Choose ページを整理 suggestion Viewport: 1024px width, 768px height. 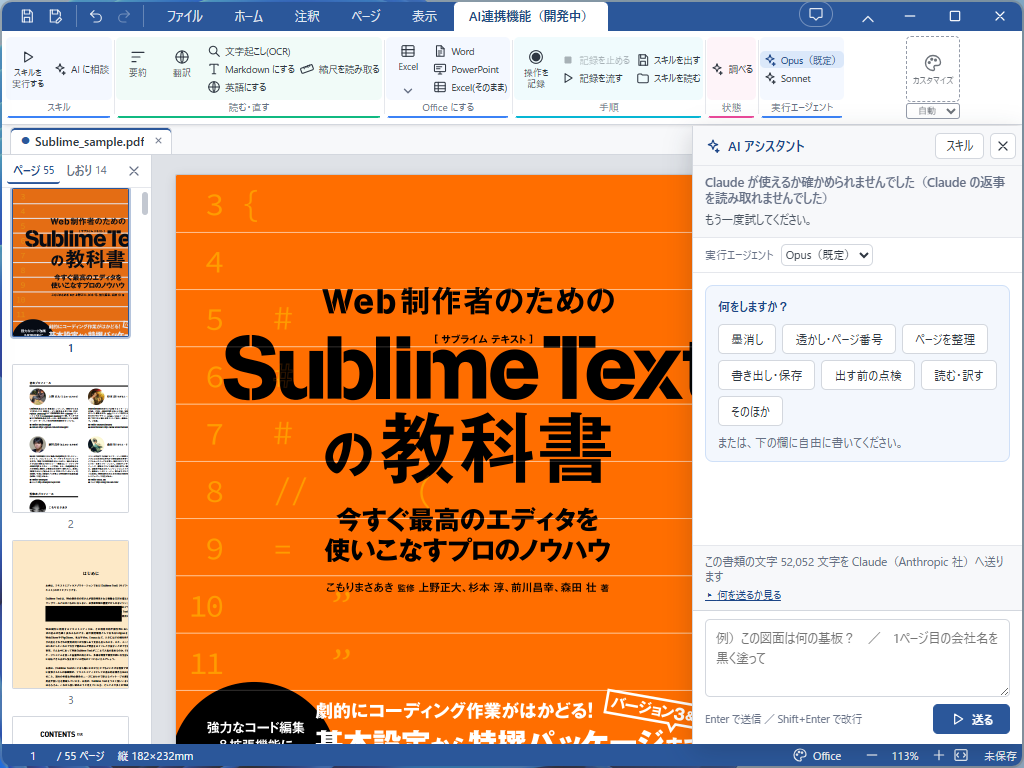[x=944, y=339]
